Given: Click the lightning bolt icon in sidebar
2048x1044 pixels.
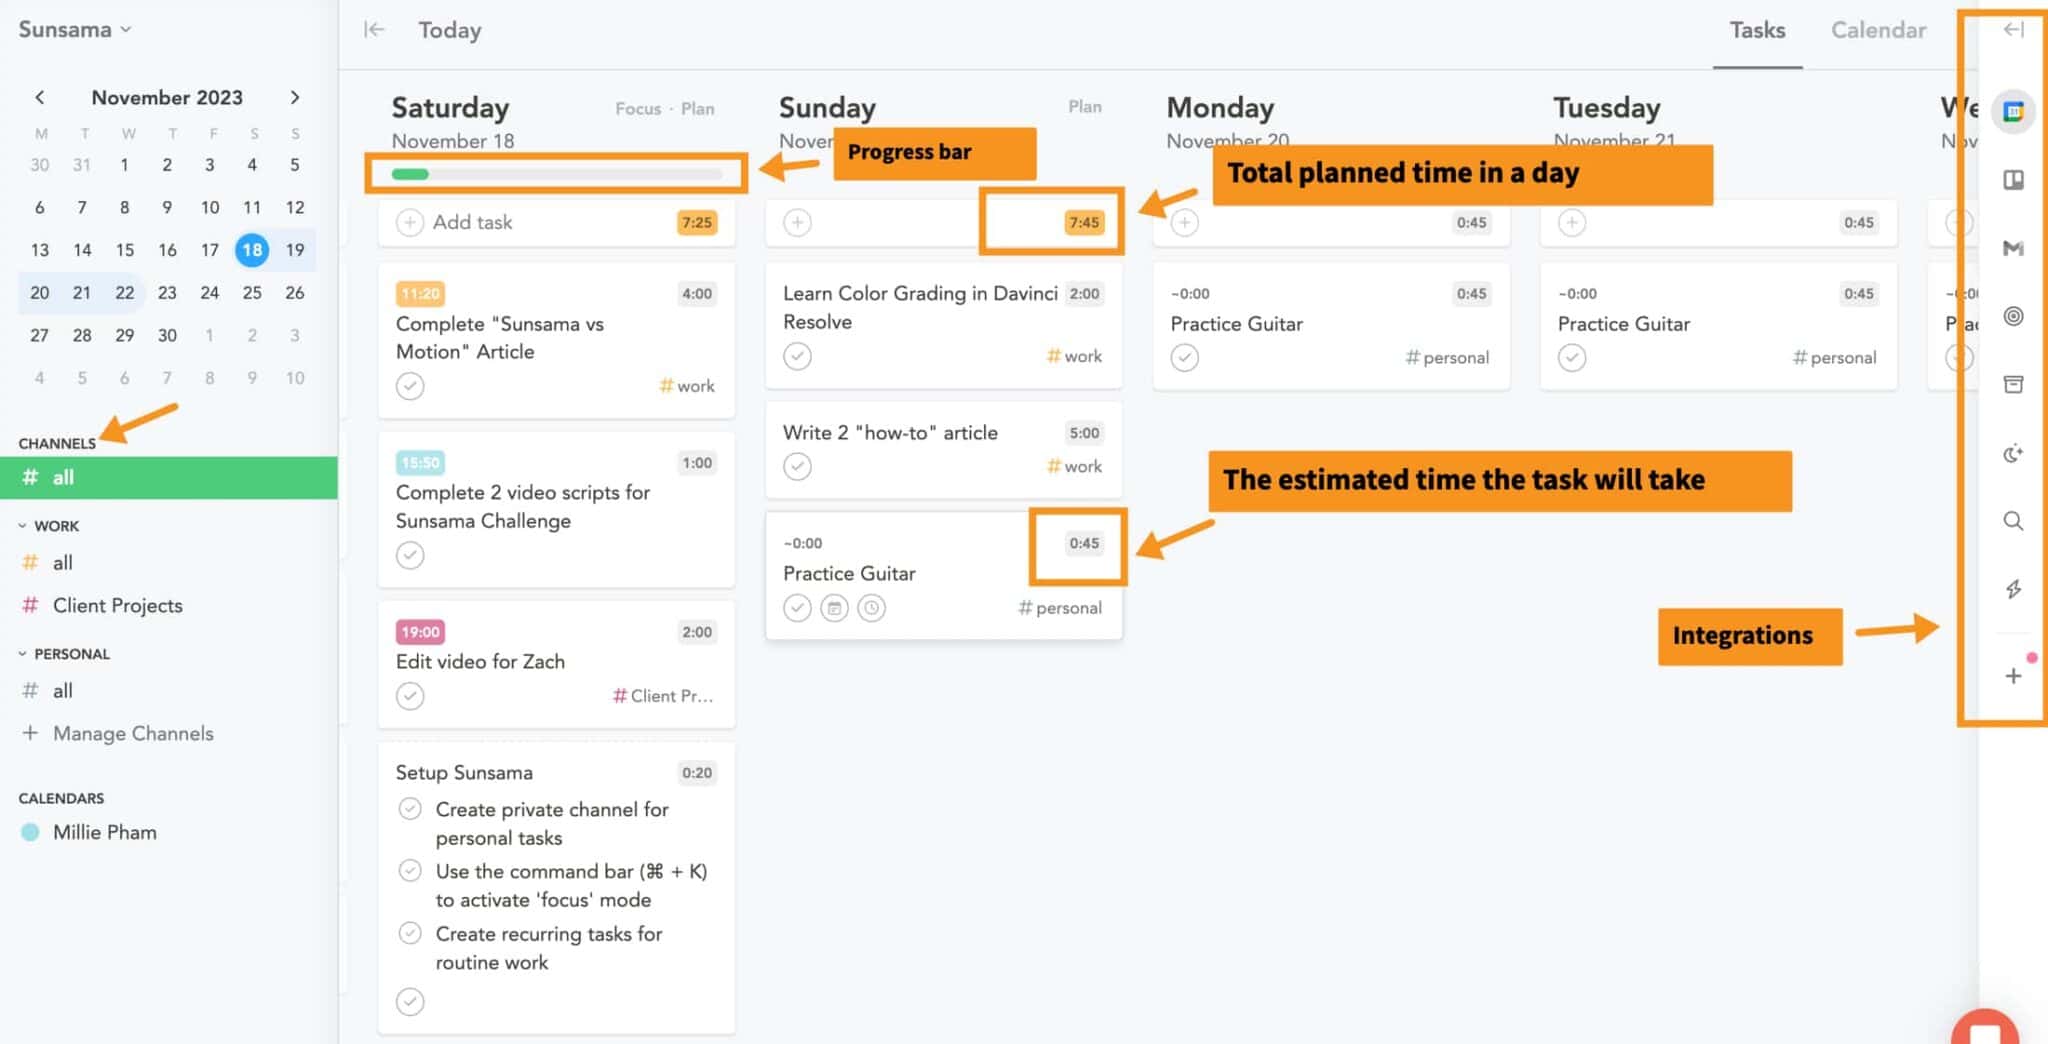Looking at the screenshot, I should (2013, 589).
